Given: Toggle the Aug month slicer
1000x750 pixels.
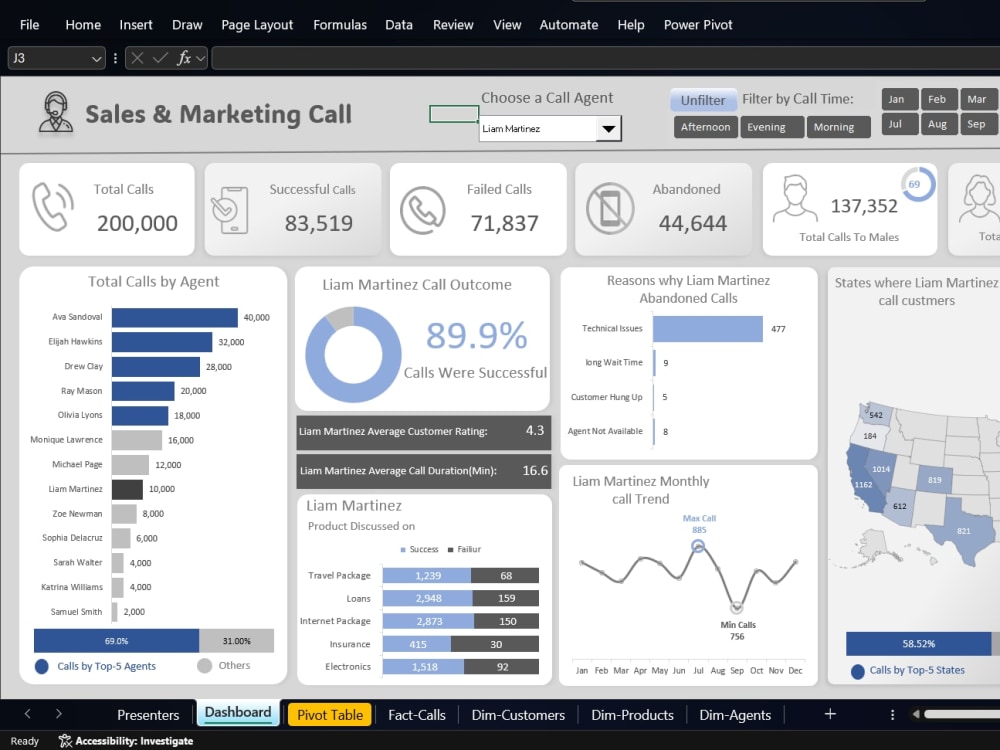Looking at the screenshot, I should tap(939, 124).
